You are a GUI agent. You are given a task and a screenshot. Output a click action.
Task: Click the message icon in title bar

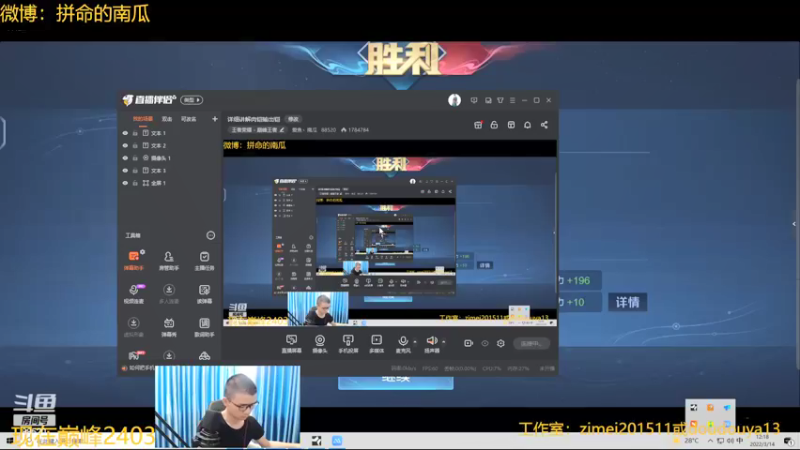474,101
